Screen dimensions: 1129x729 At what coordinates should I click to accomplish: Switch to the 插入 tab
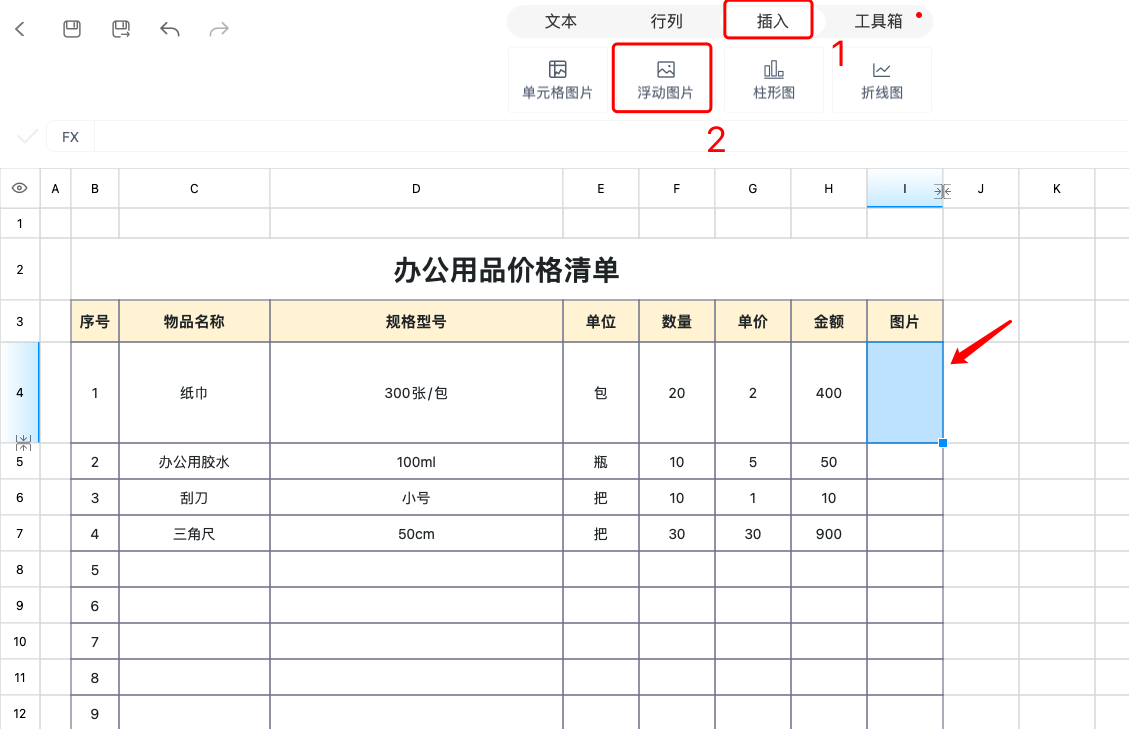772,22
